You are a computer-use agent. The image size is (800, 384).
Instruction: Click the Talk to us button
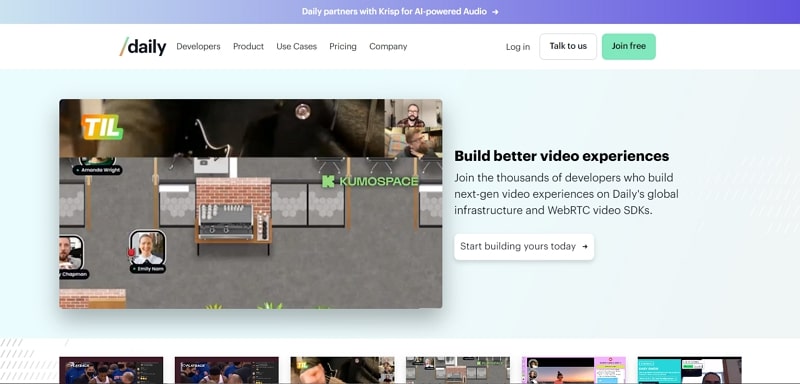(x=568, y=46)
